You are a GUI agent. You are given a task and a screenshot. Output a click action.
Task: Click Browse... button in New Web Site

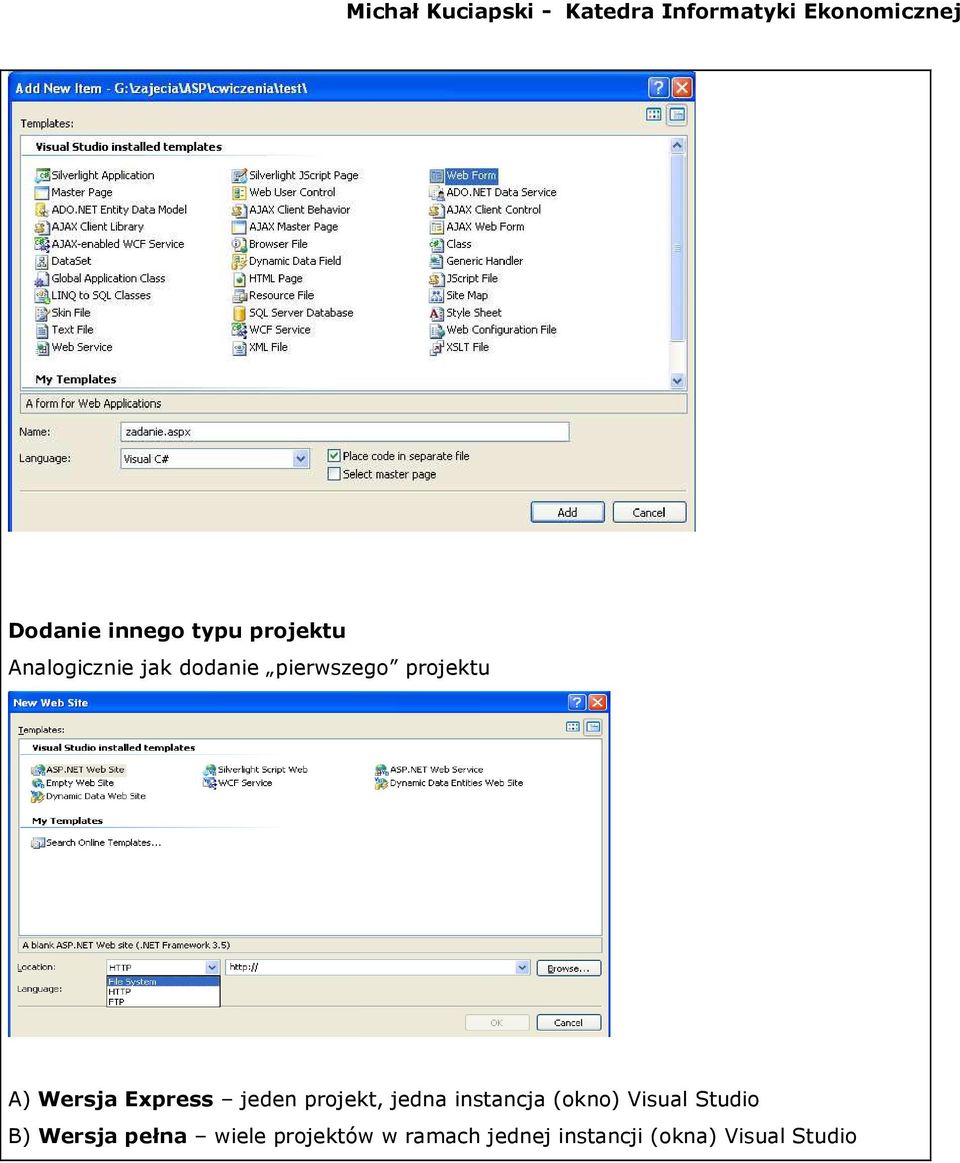(x=568, y=968)
